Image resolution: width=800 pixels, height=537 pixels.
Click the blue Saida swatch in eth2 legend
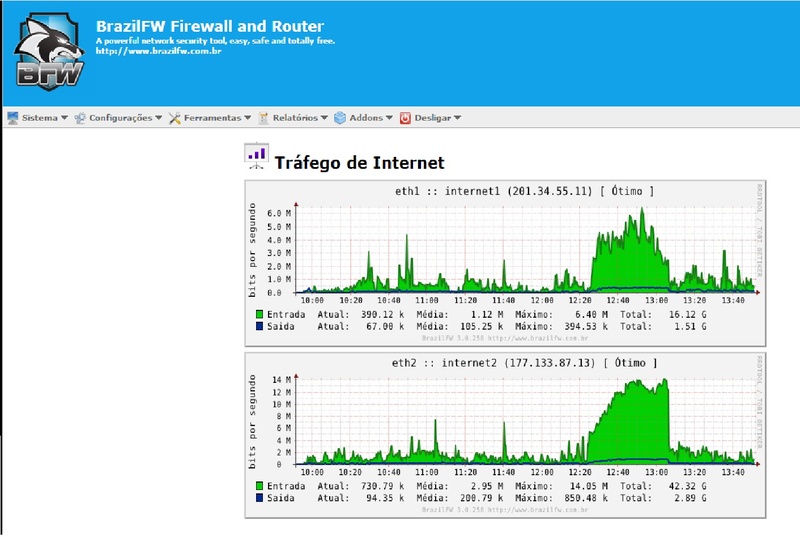pos(259,498)
